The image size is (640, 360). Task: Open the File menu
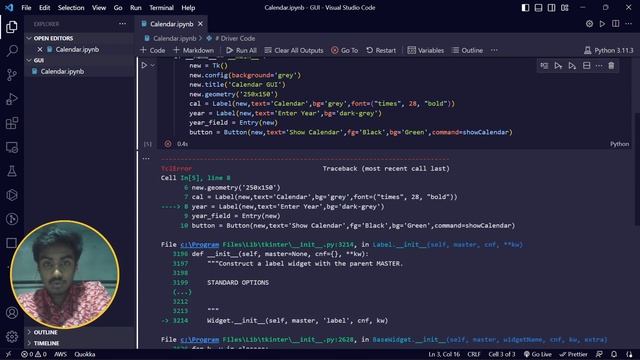[26, 8]
